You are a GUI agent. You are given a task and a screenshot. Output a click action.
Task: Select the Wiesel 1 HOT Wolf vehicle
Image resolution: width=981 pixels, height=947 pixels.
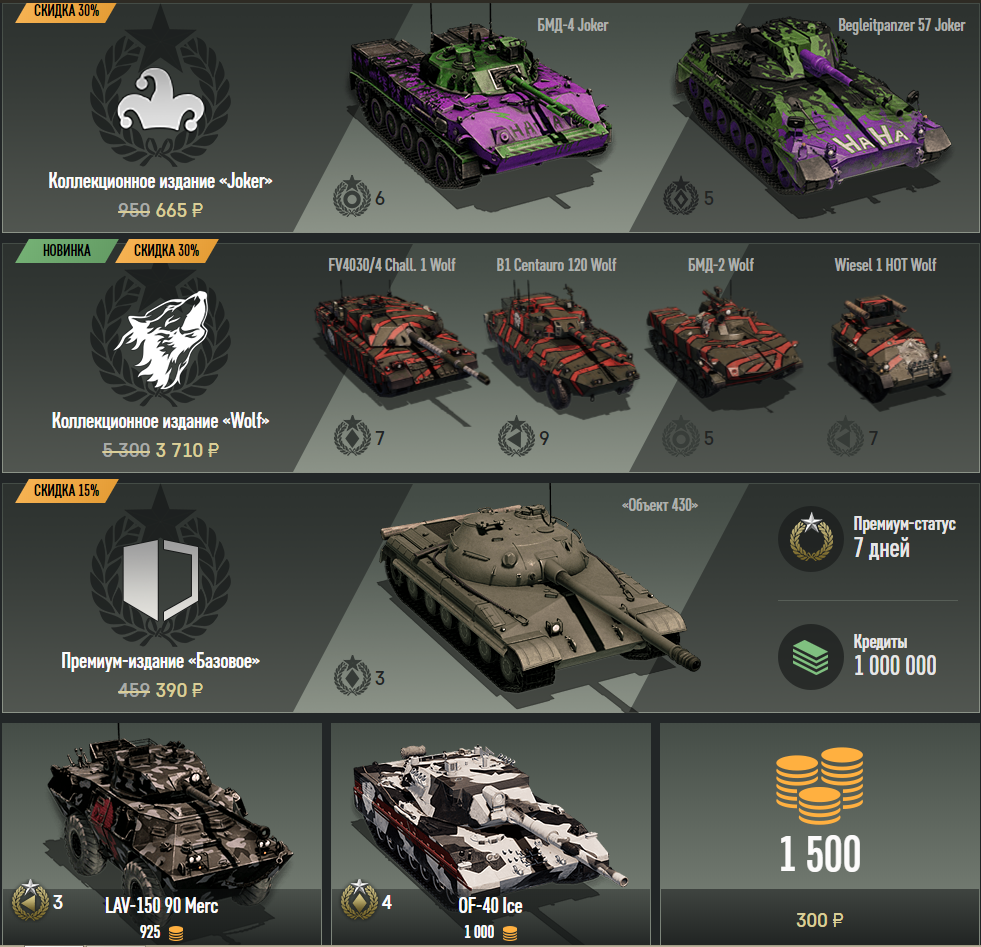[888, 348]
